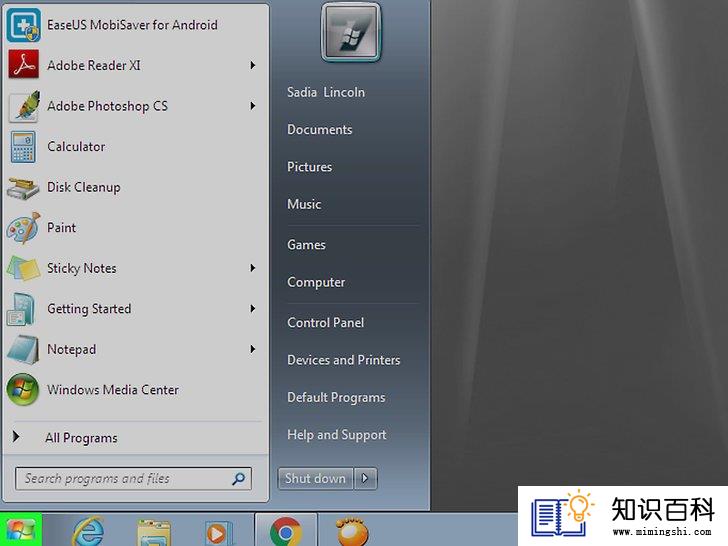Open Help and Support
Screen dimensions: 728x546
point(337,435)
